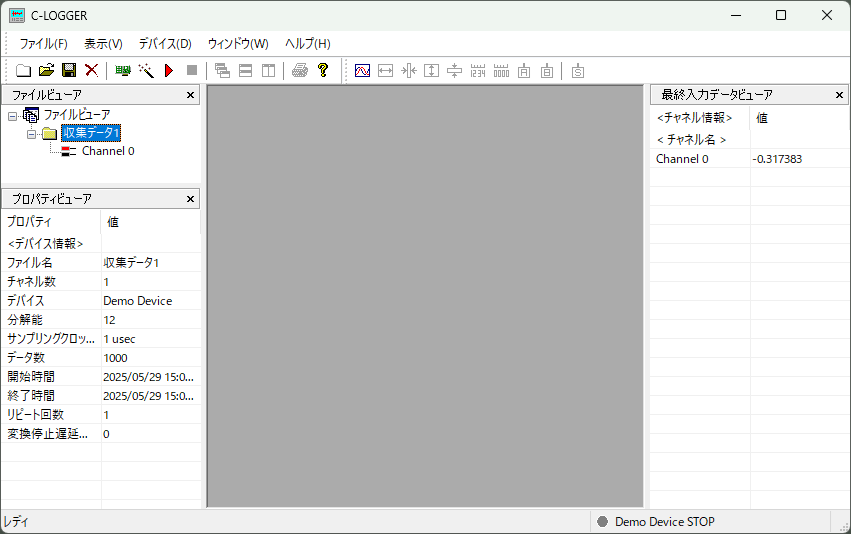Start logging with the red play button
The width and height of the screenshot is (851, 534).
(x=169, y=70)
